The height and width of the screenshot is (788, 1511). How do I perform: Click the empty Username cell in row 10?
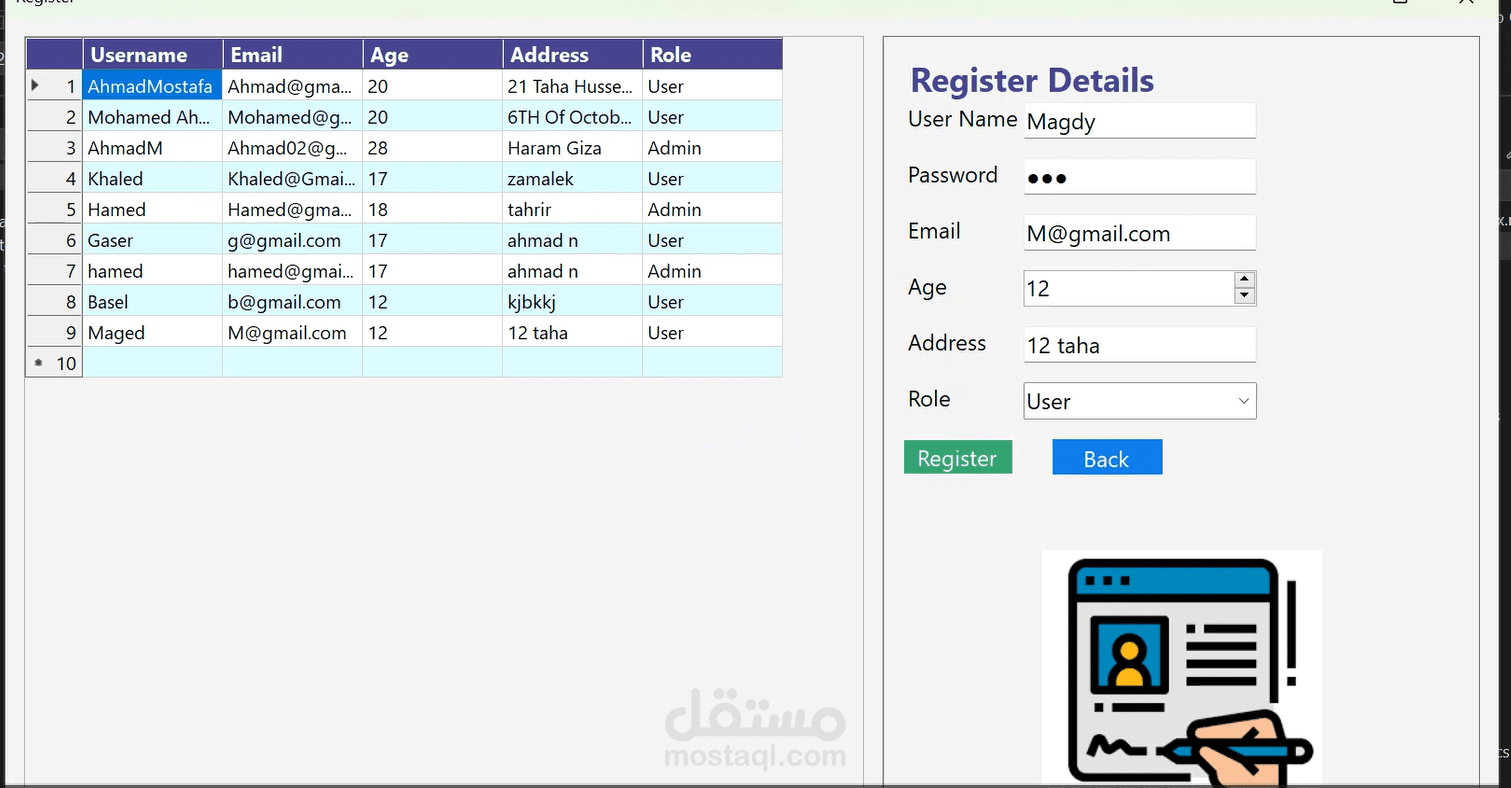pos(153,363)
